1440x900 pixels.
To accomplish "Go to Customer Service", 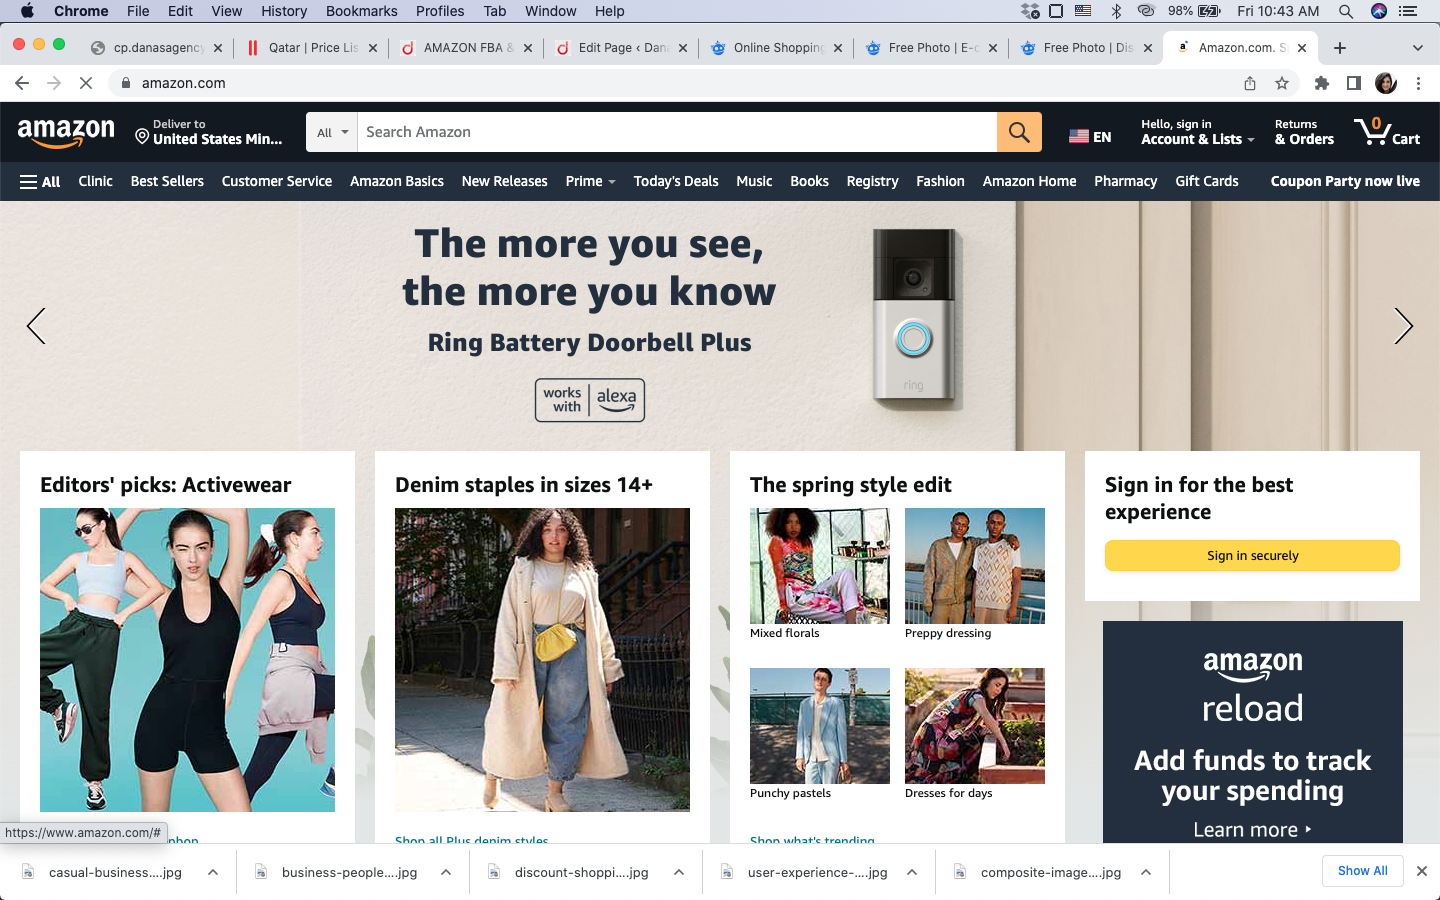I will (277, 182).
